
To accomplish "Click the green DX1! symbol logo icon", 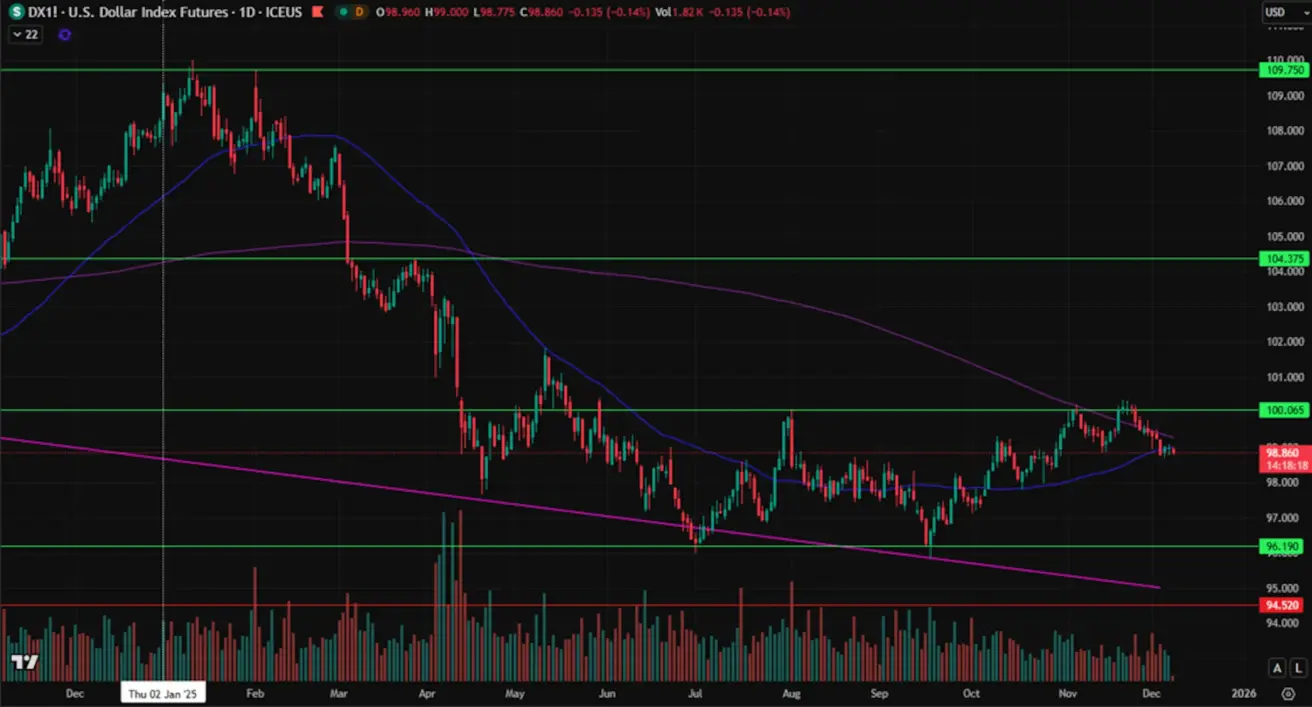I will click(x=16, y=12).
